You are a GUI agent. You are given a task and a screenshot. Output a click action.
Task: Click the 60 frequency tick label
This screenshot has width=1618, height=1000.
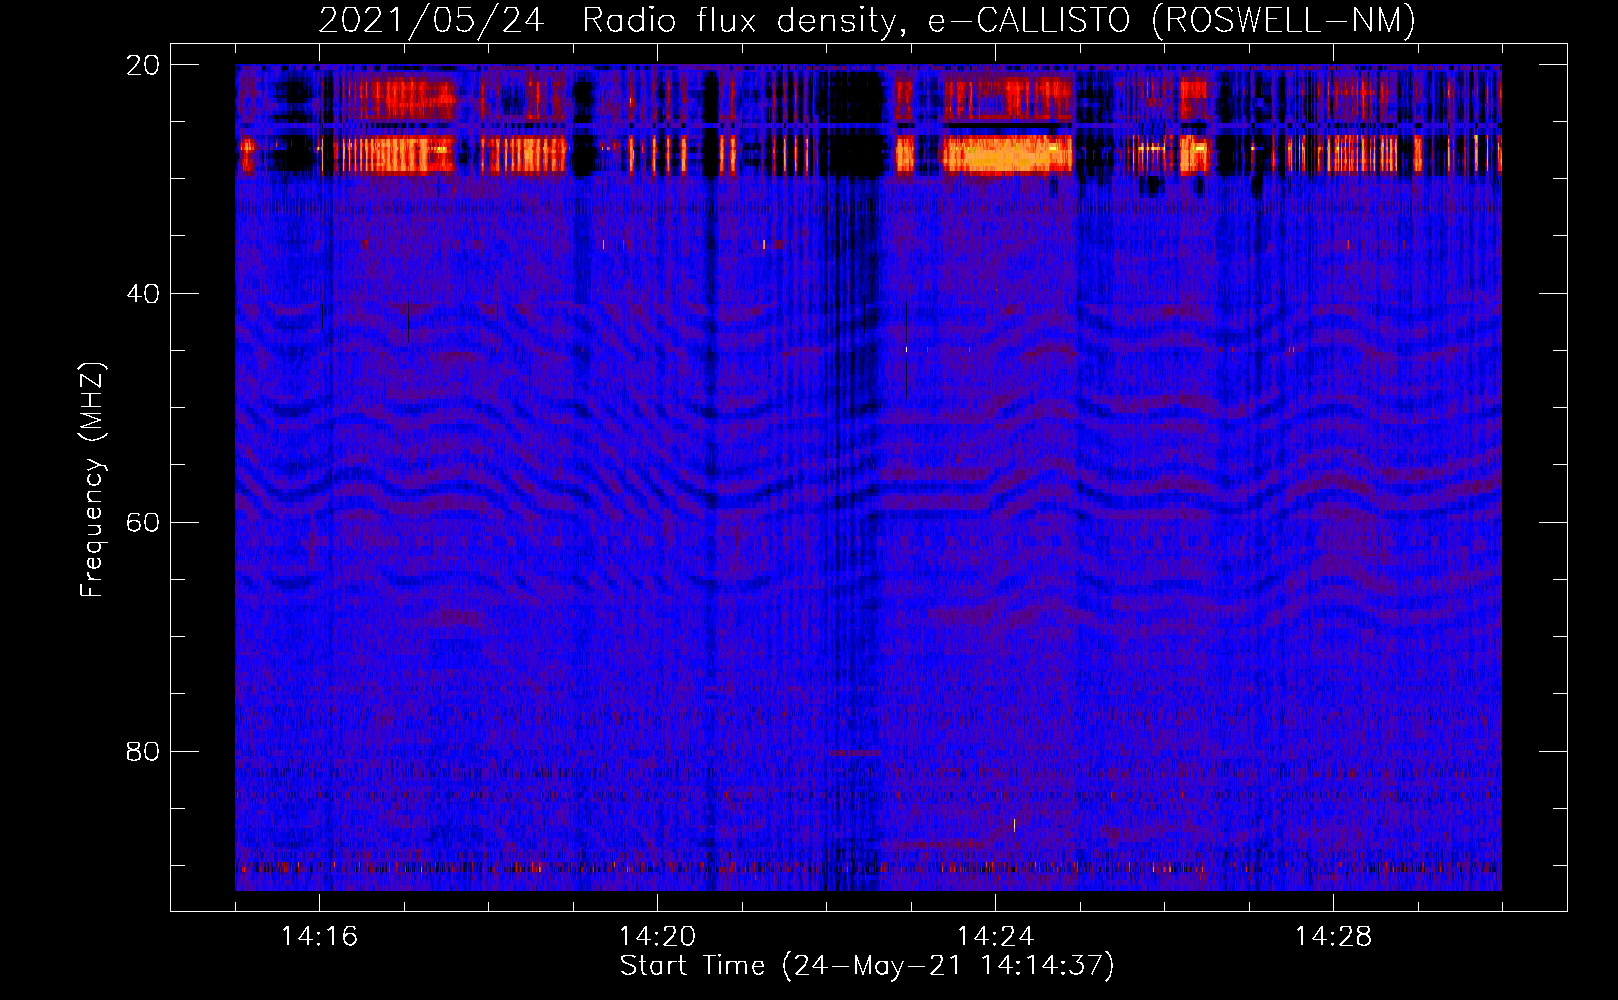[143, 523]
